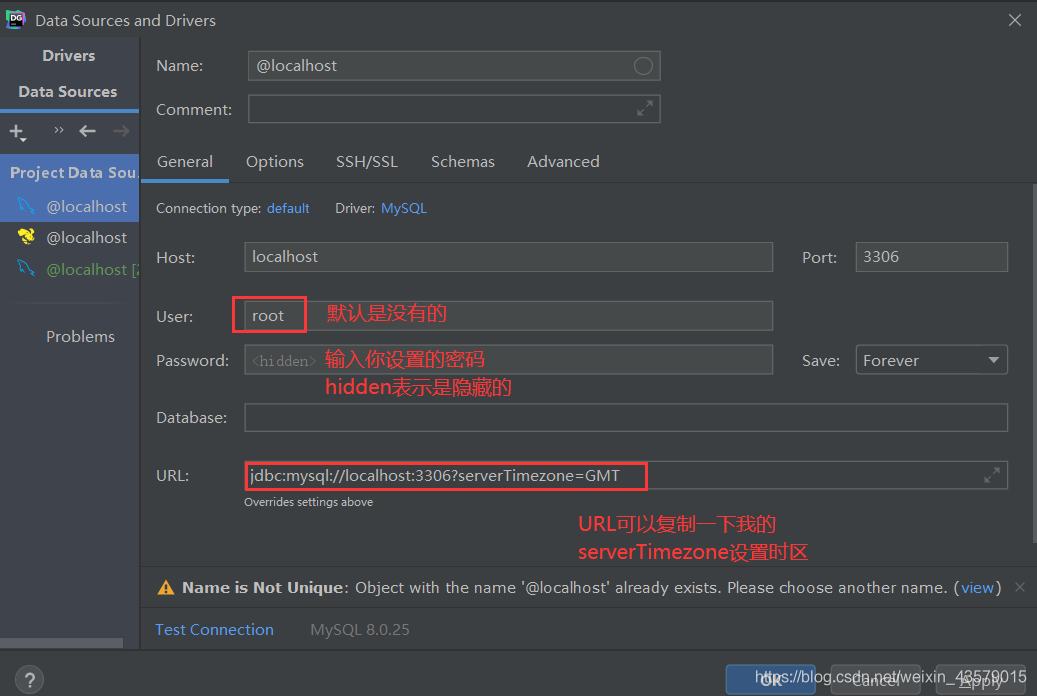
Task: Click the warning triangle icon
Action: coord(165,587)
